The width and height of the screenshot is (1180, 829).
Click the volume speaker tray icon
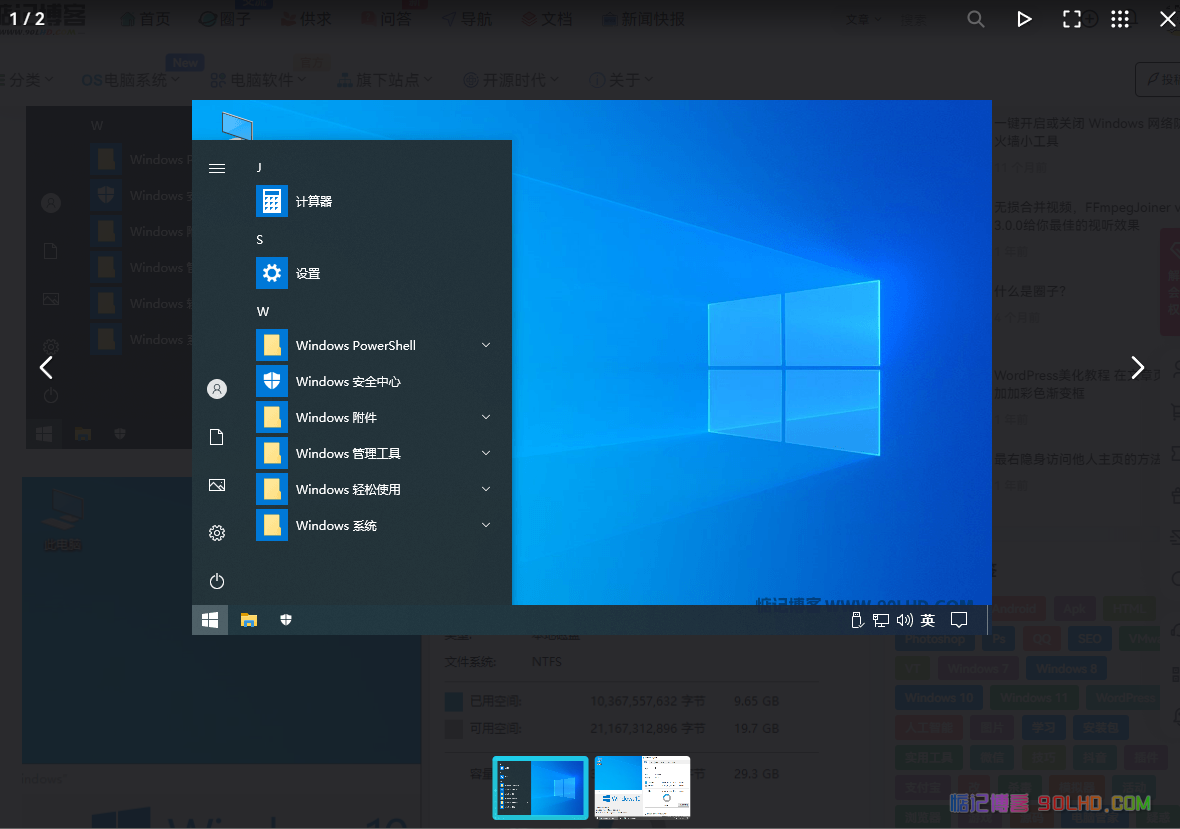pos(905,620)
